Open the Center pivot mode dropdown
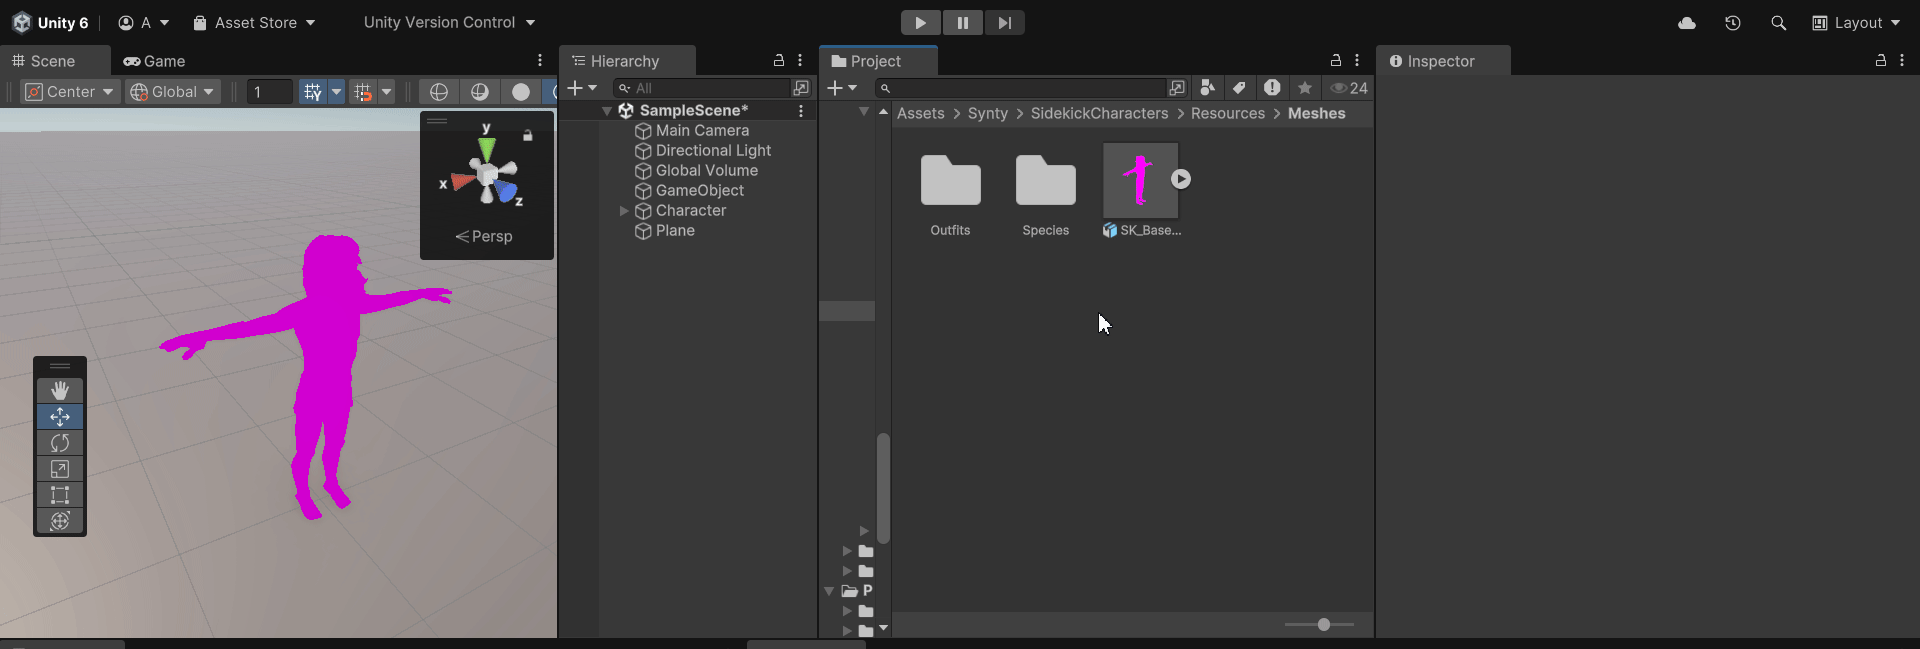Image resolution: width=1920 pixels, height=649 pixels. pos(70,92)
